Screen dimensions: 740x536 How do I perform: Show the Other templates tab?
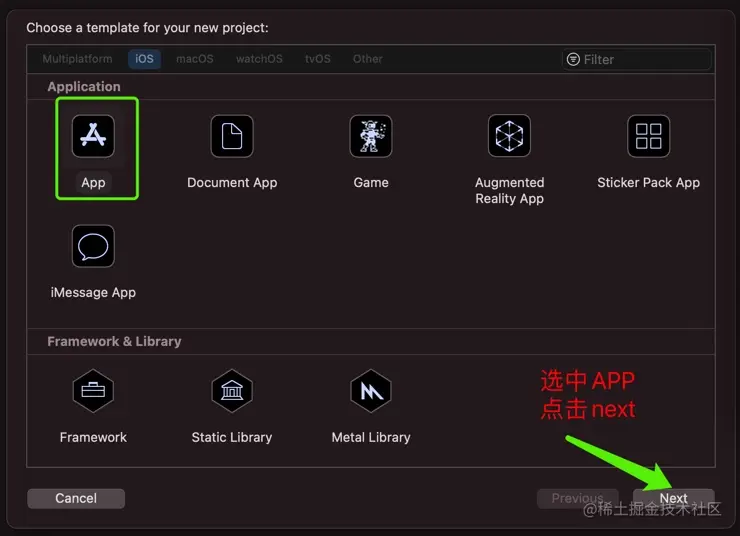coord(368,59)
